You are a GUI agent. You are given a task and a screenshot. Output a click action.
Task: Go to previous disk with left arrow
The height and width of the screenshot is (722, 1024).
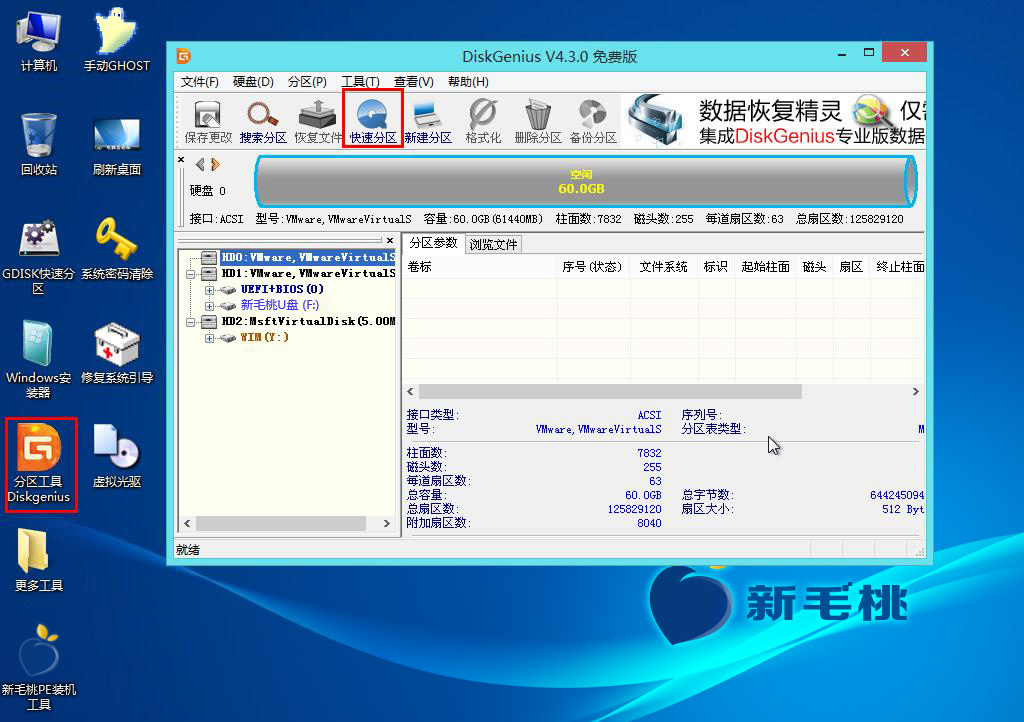pos(200,165)
